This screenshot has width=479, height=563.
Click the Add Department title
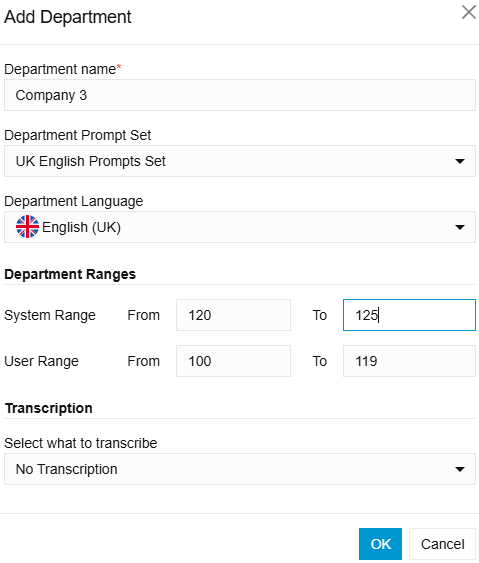click(x=68, y=17)
